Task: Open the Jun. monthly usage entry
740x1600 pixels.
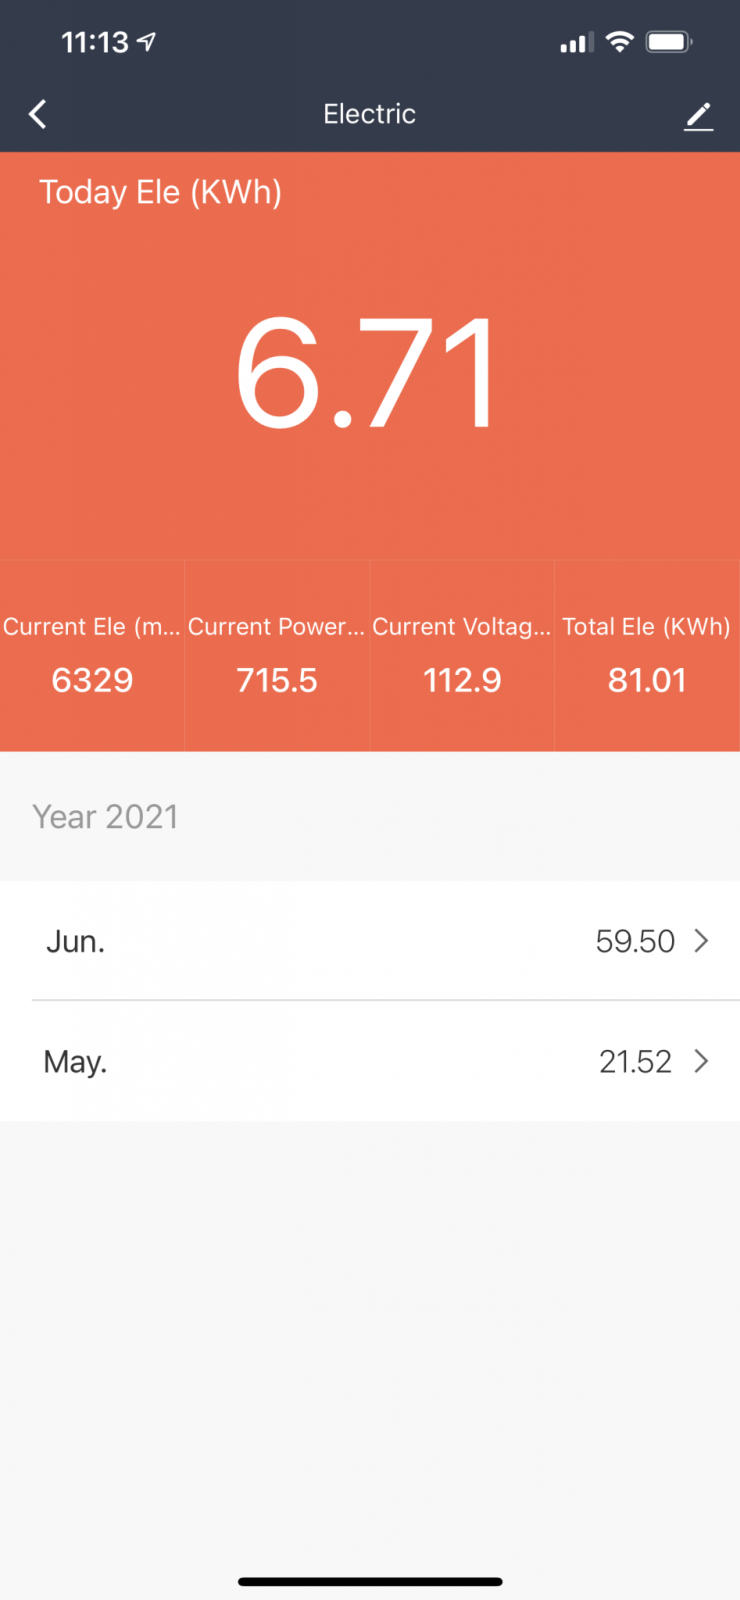Action: [x=370, y=941]
